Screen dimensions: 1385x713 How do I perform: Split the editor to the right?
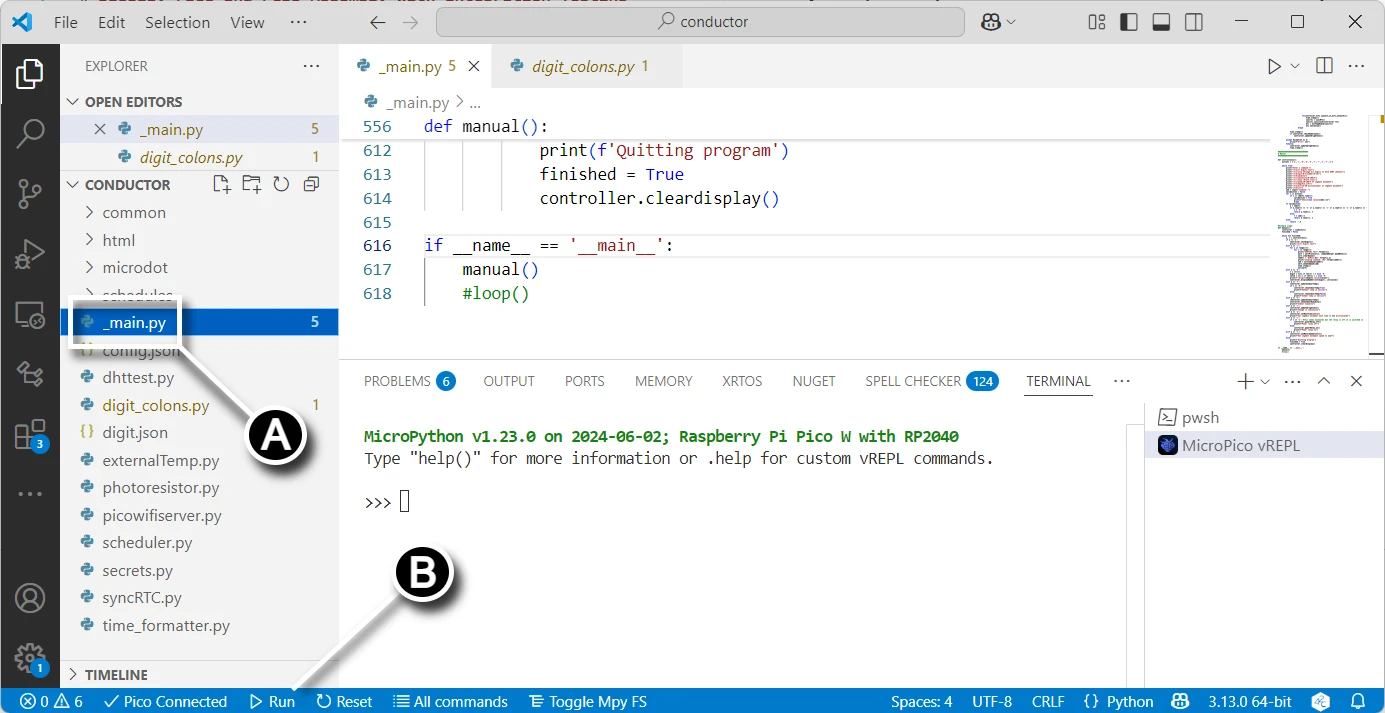[1324, 66]
